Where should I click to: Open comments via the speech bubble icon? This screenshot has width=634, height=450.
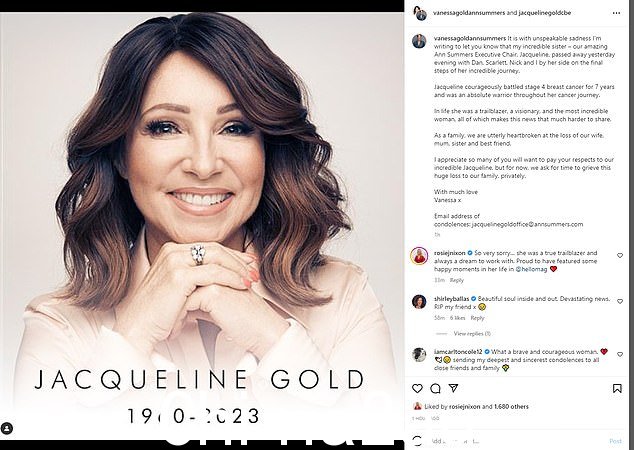tap(435, 389)
